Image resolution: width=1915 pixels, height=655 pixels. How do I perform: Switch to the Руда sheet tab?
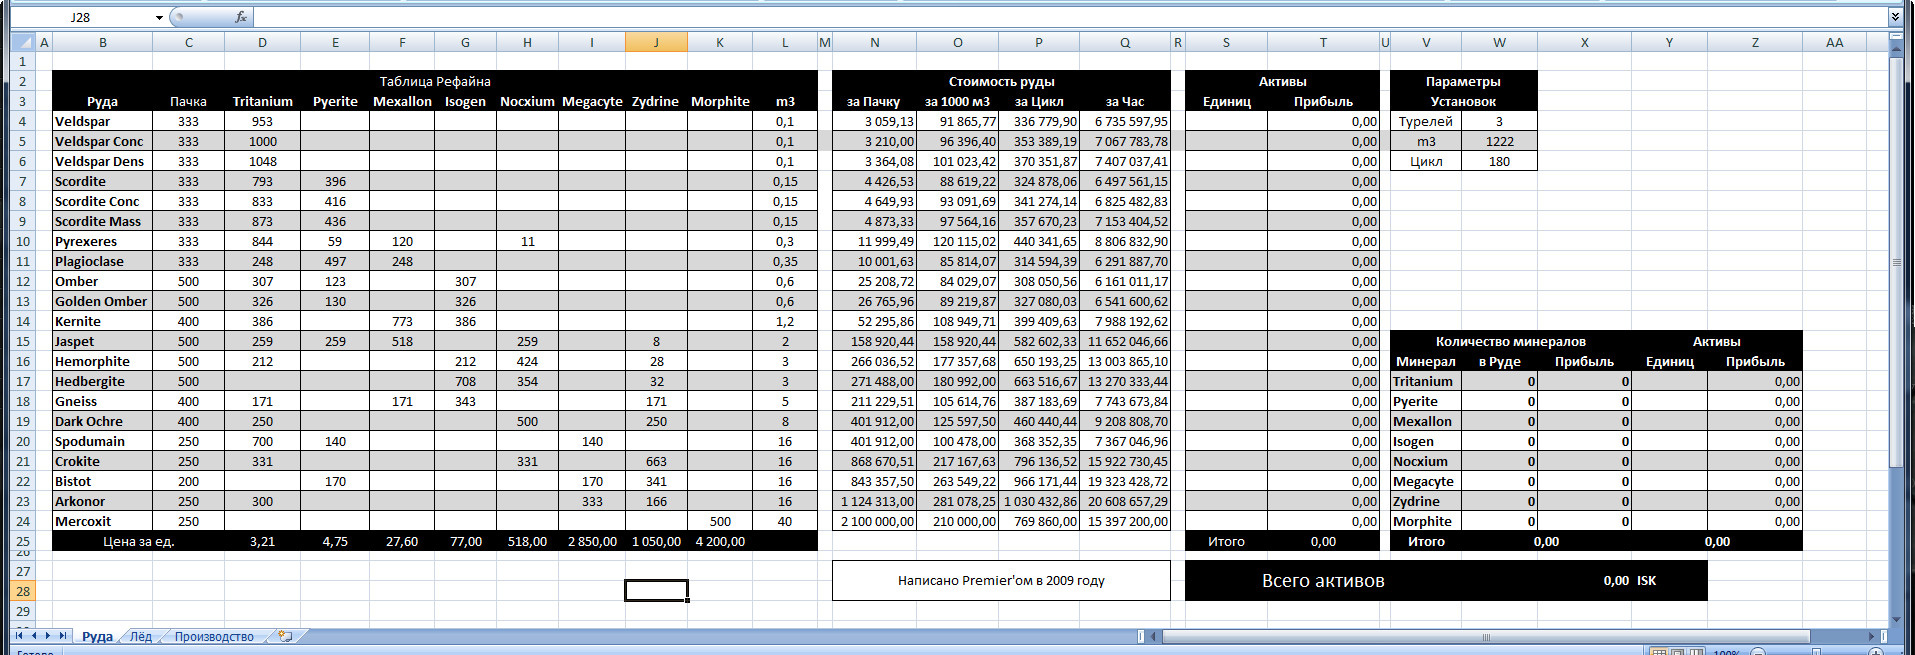tap(97, 636)
